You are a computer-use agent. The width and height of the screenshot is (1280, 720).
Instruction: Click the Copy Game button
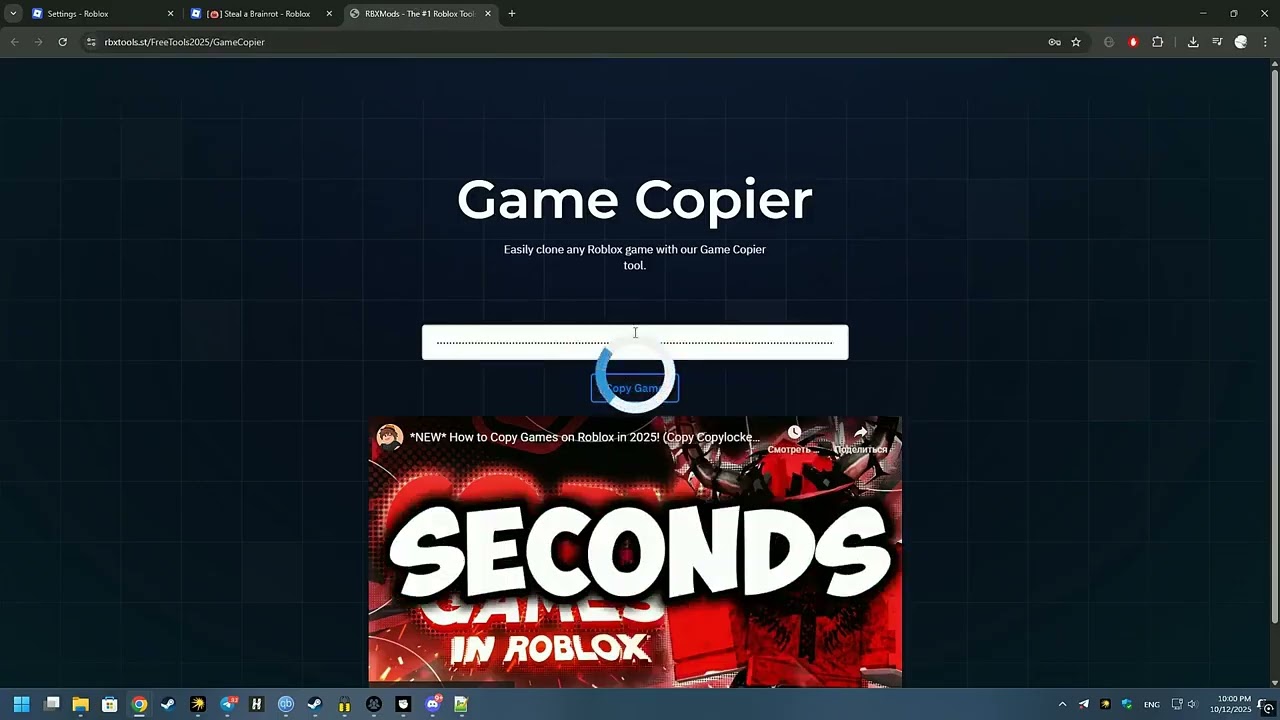point(635,388)
